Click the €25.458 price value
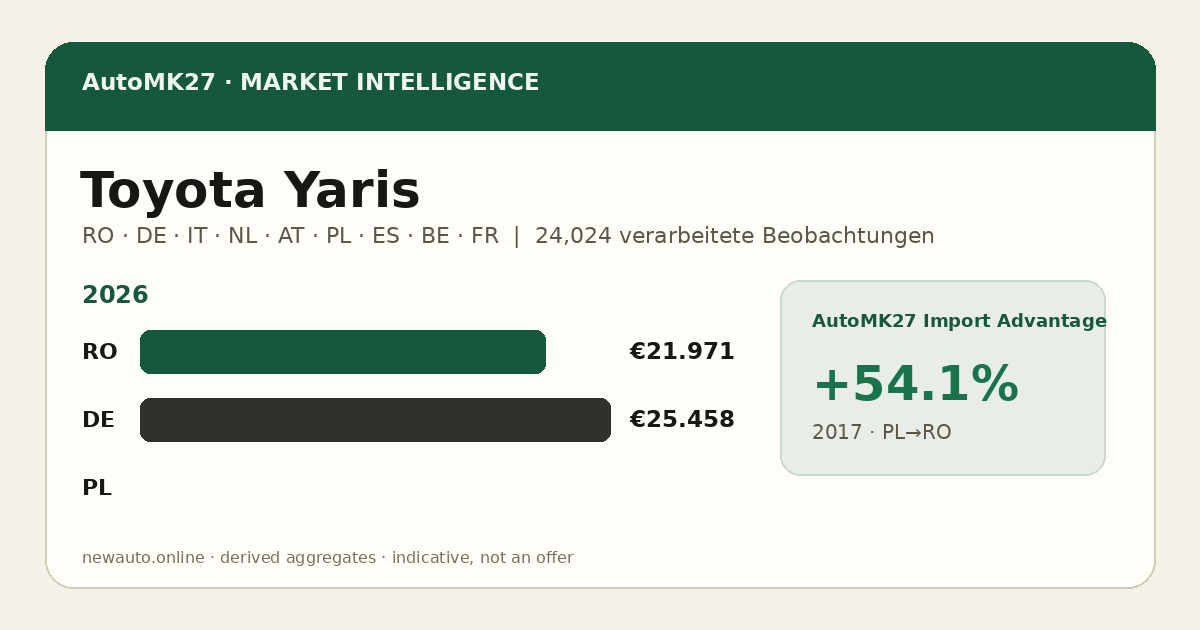The height and width of the screenshot is (630, 1200). pos(682,420)
